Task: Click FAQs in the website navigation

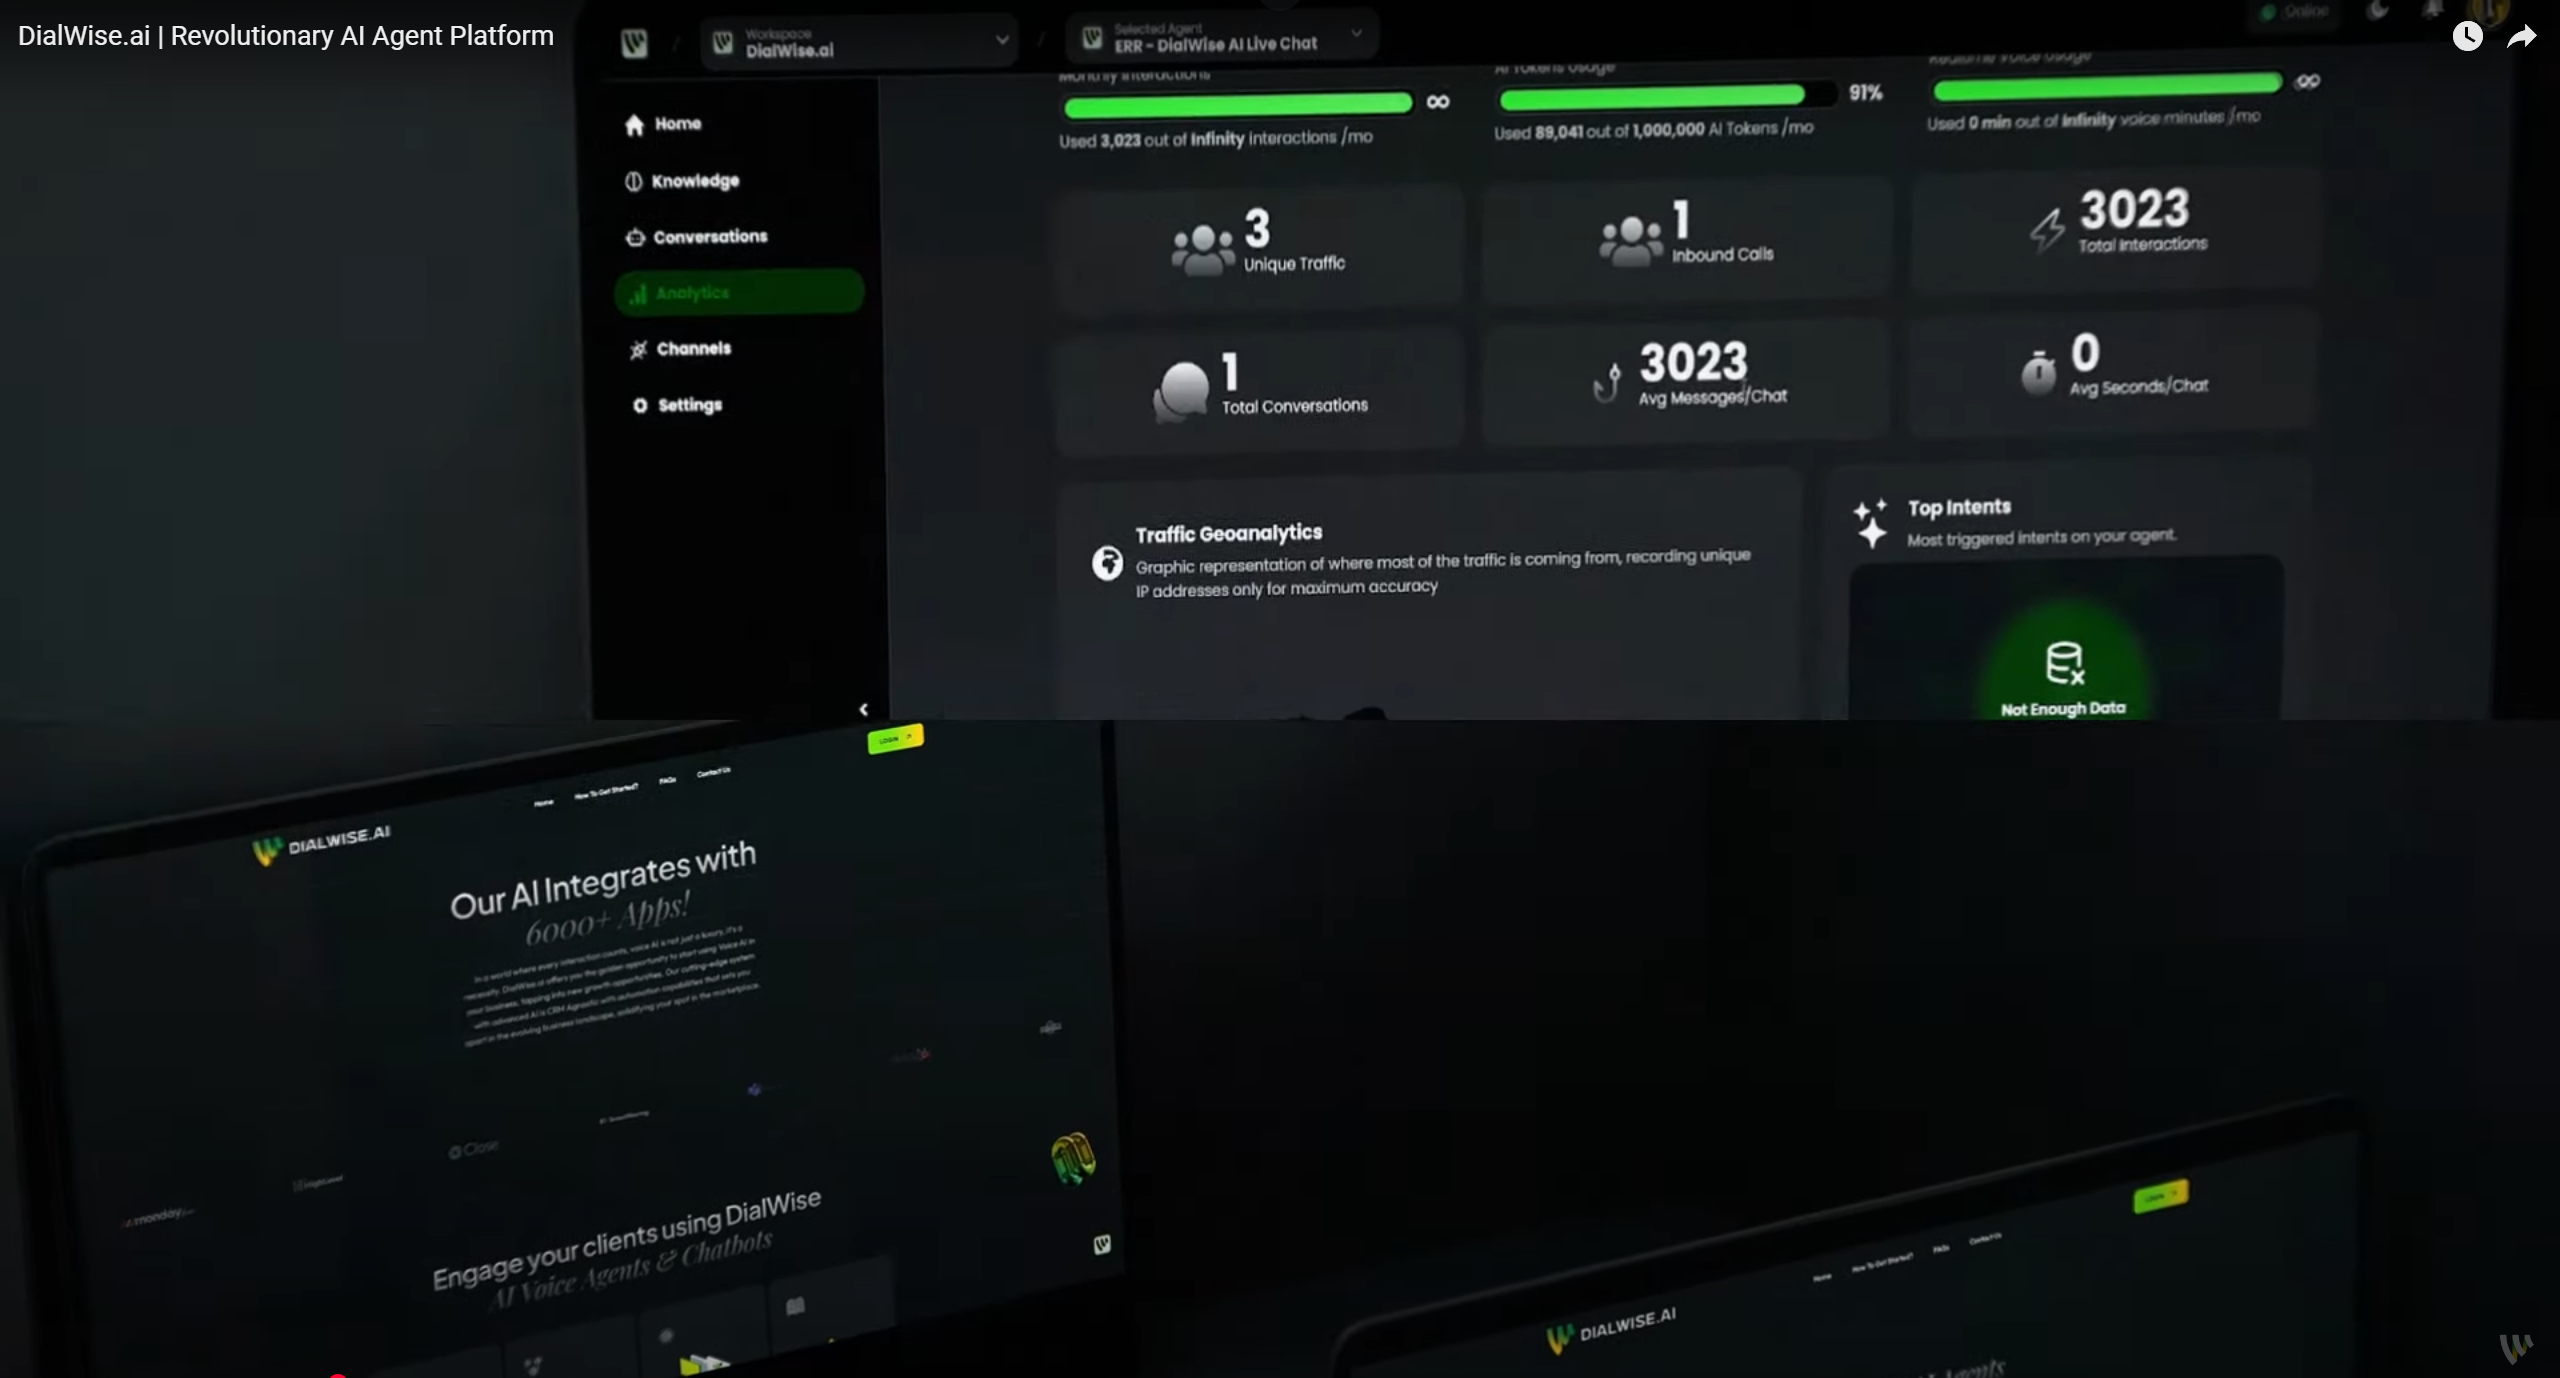Action: [667, 780]
